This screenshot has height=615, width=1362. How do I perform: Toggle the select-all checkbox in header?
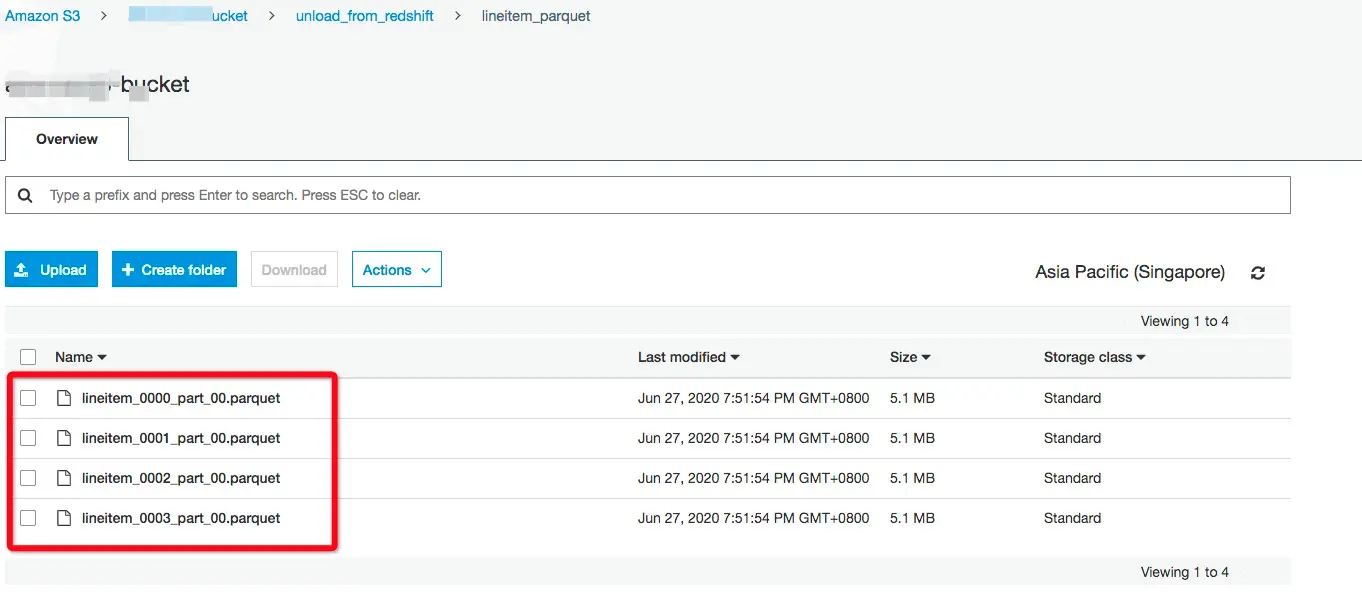(28, 357)
